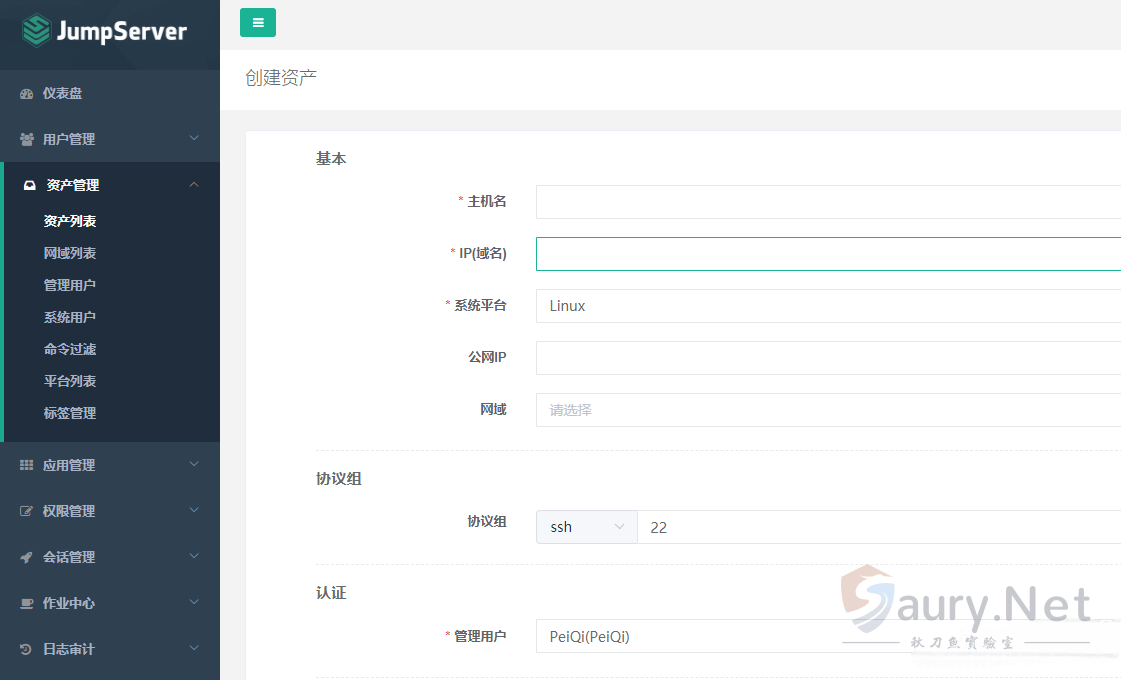Open the 管理用户 PeiQi dropdown
This screenshot has width=1121, height=680.
point(800,636)
